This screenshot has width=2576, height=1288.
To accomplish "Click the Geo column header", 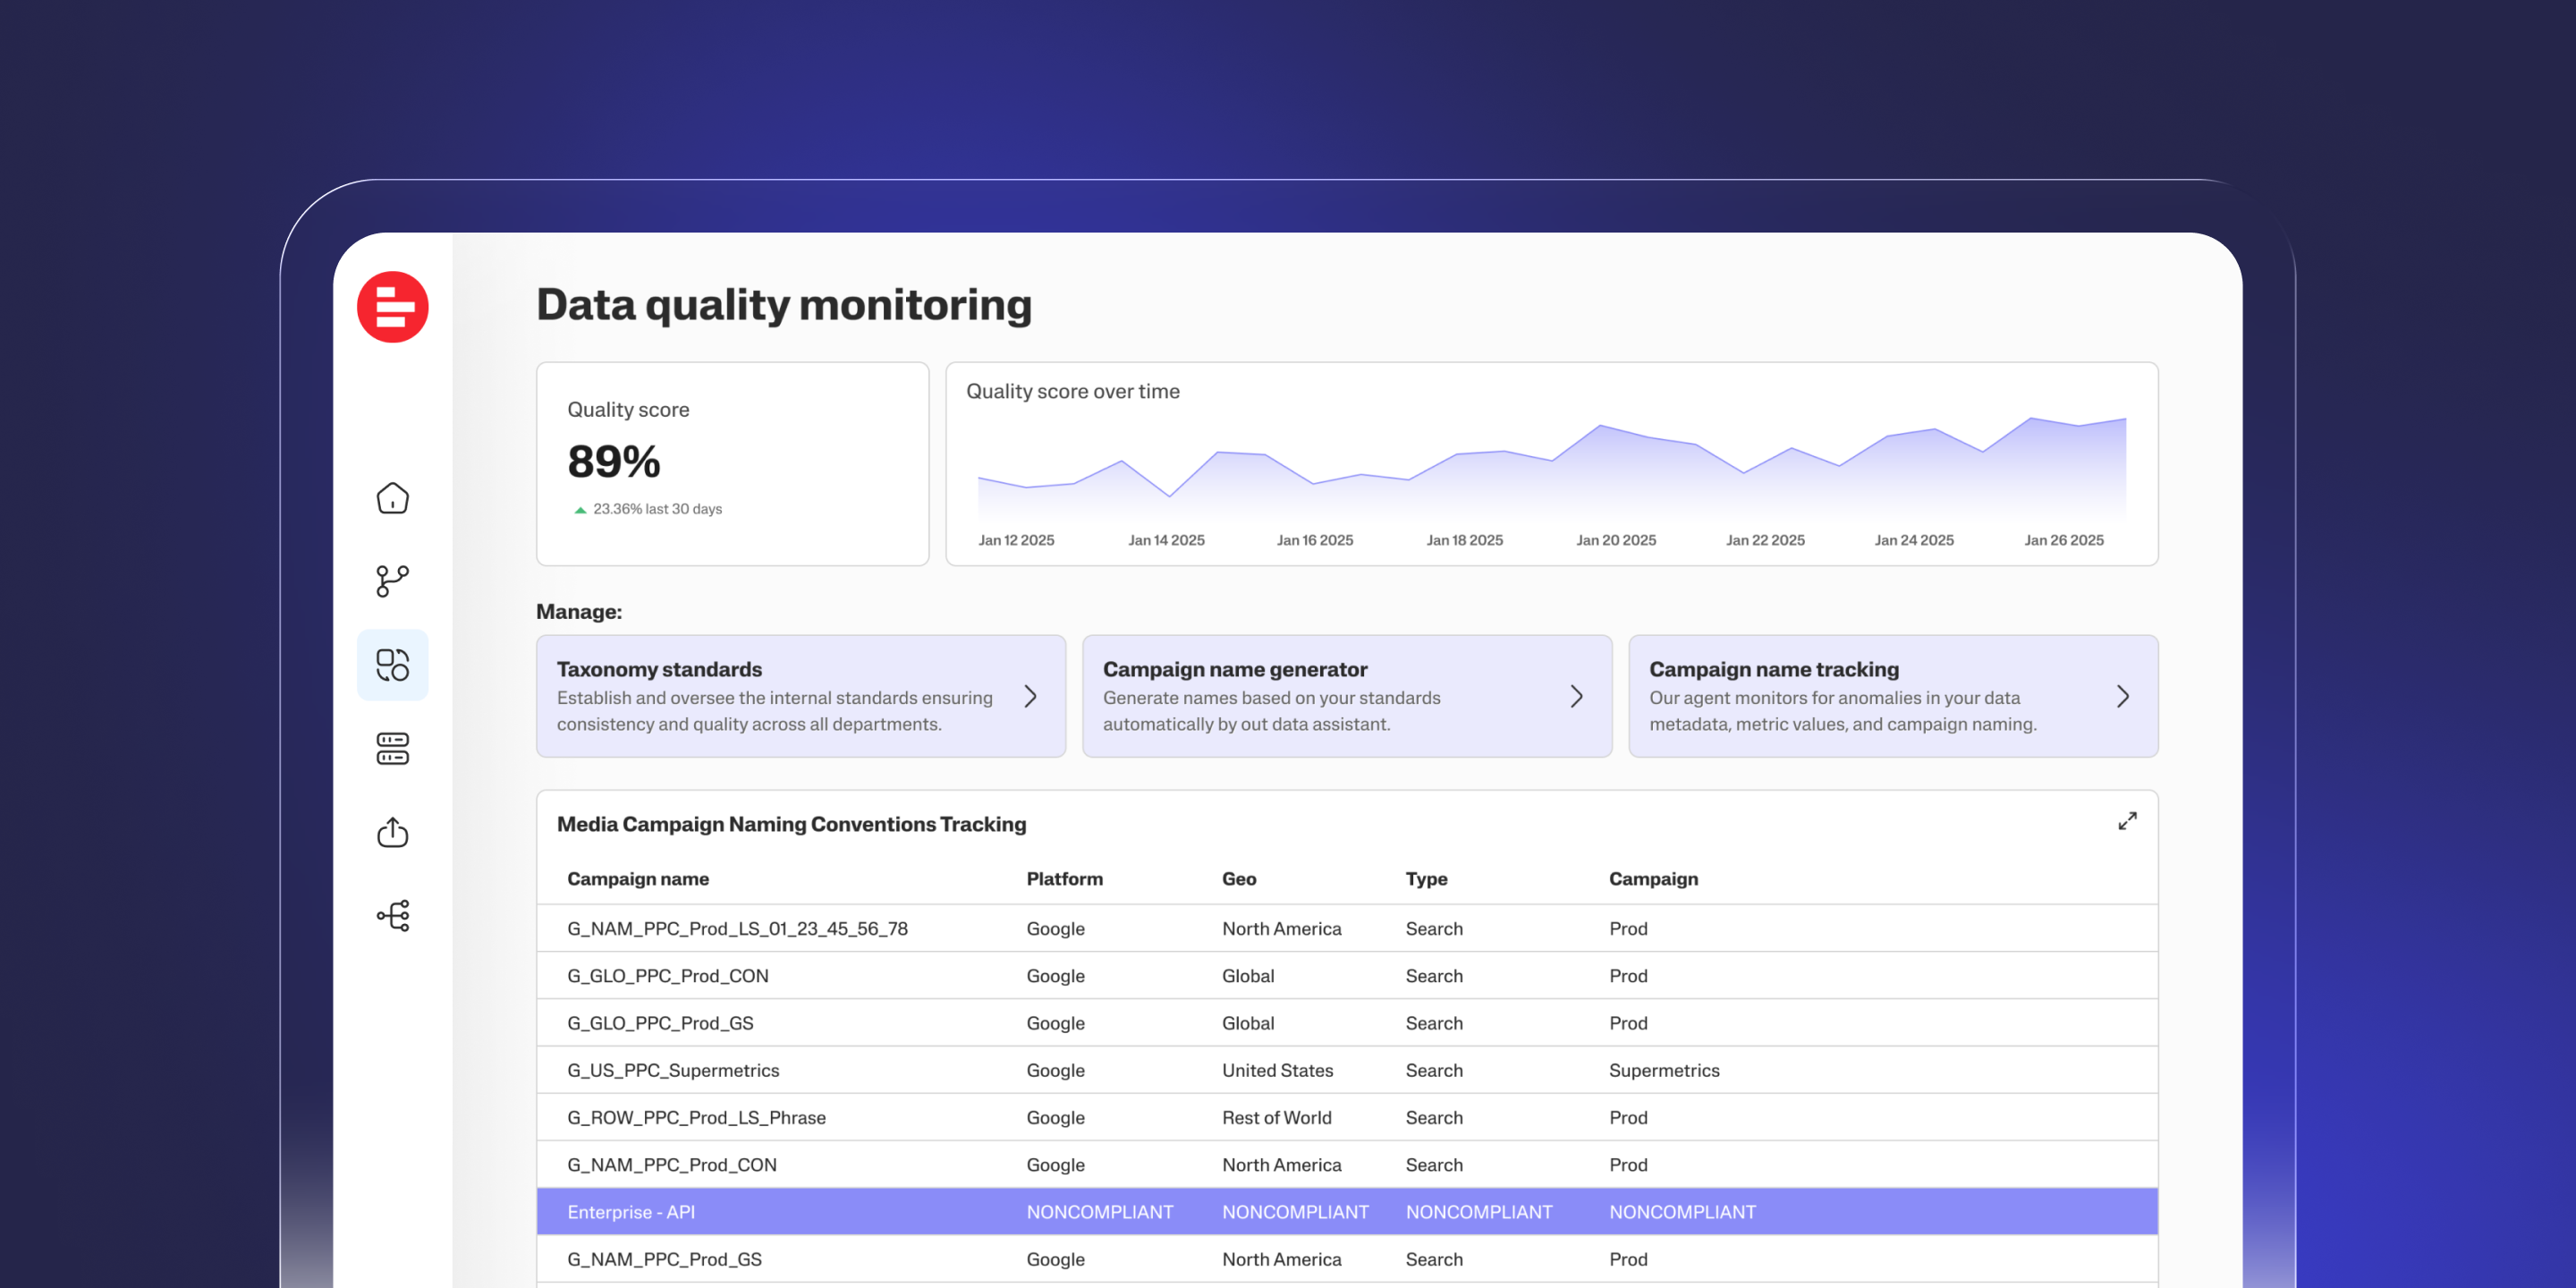I will click(1238, 879).
